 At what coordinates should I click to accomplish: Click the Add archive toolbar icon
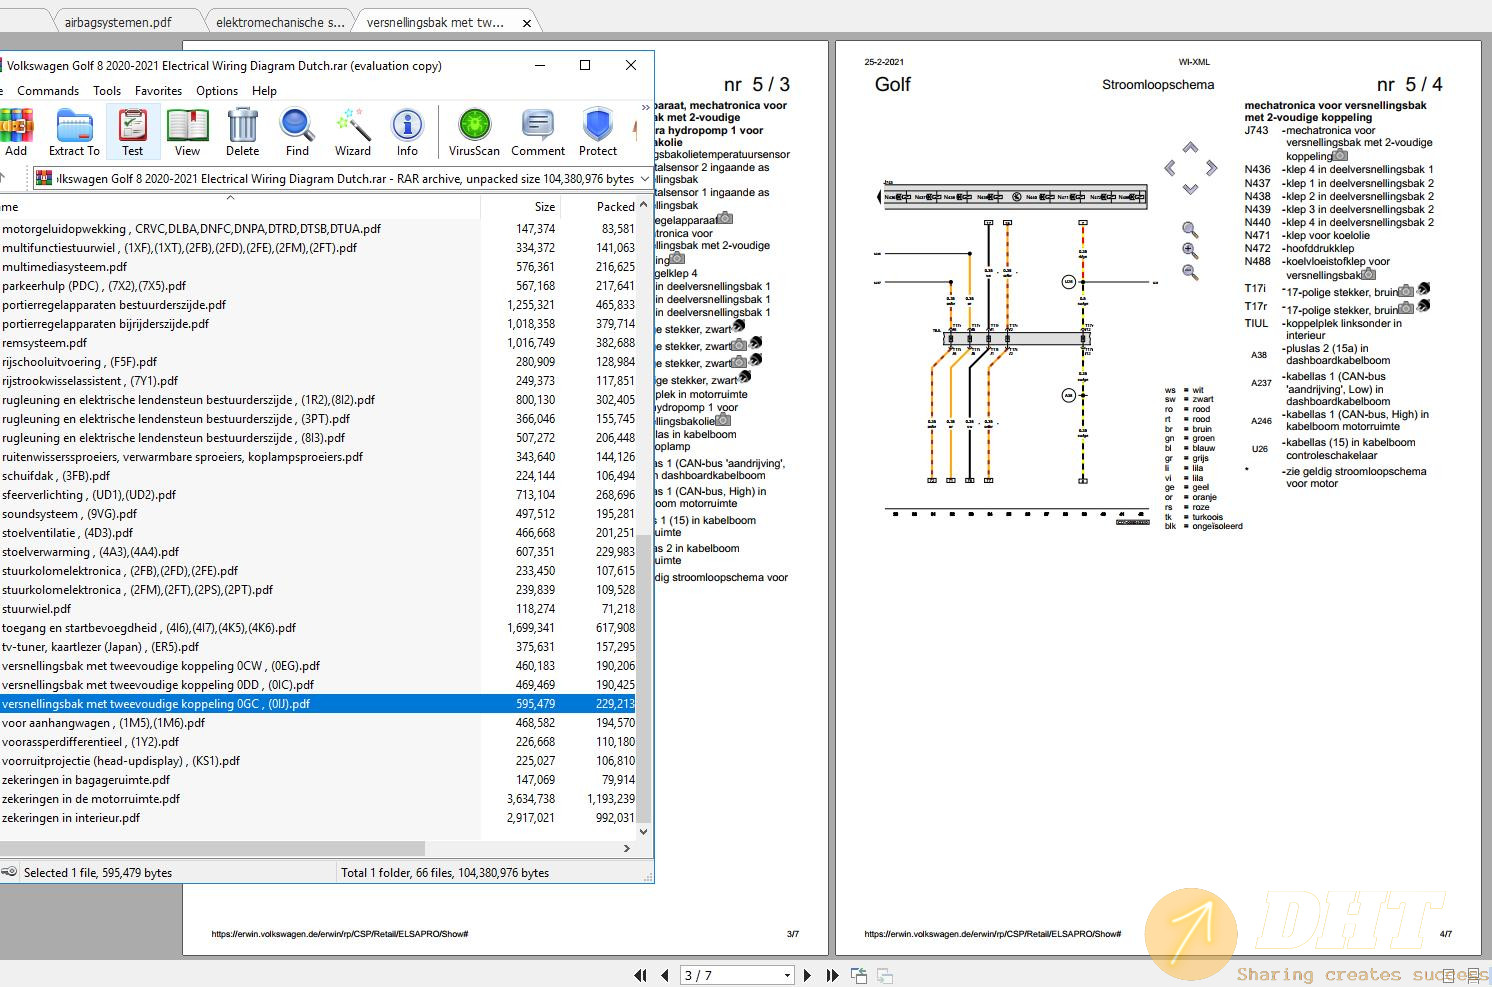[16, 132]
